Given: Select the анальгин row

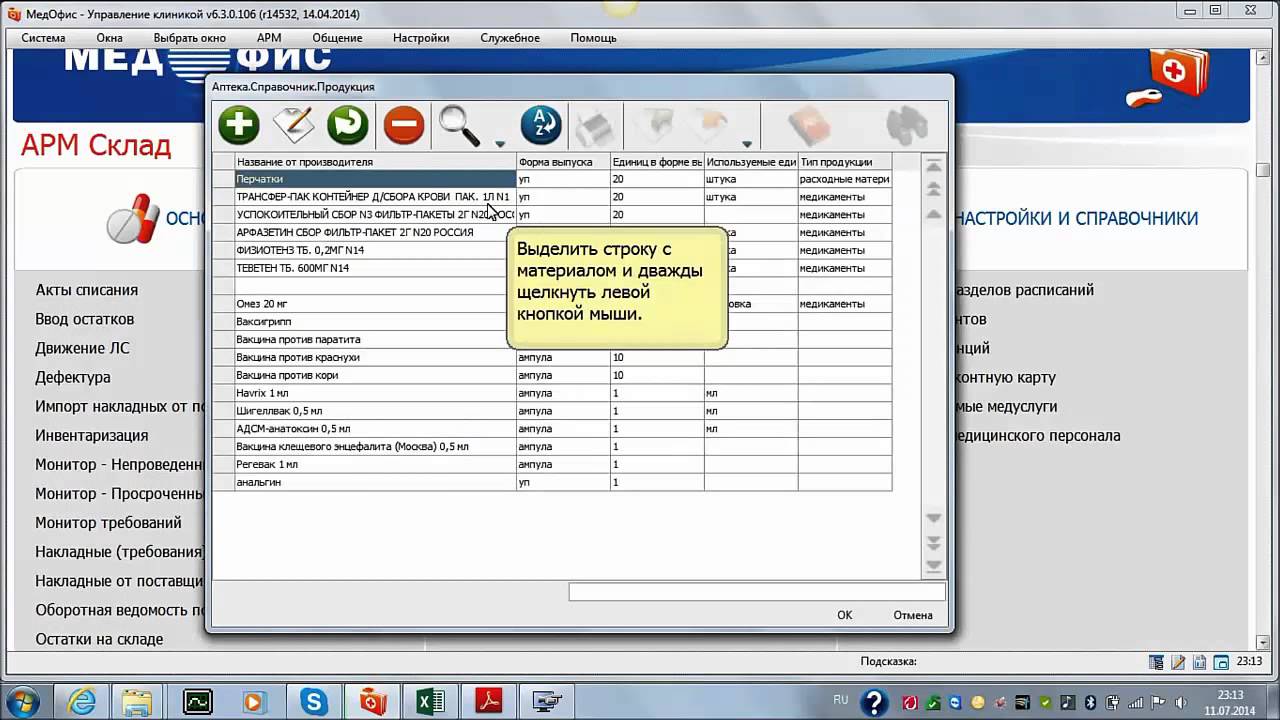Looking at the screenshot, I should (x=552, y=482).
